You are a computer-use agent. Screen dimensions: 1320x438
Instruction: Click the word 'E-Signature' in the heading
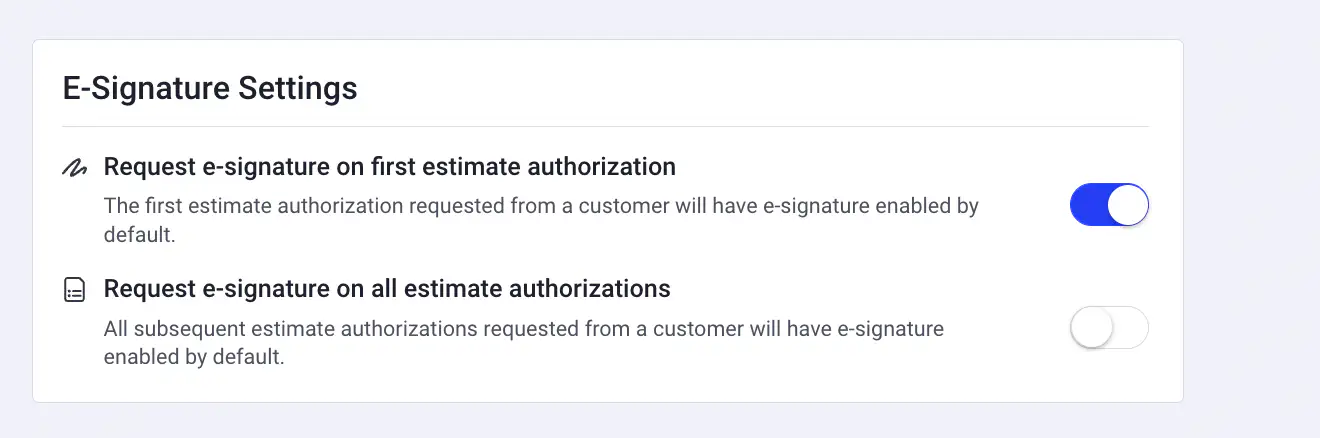click(x=146, y=88)
